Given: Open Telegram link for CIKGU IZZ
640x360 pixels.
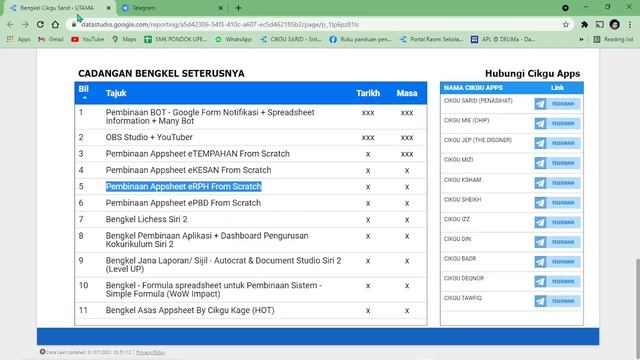Looking at the screenshot, I should point(557,222).
